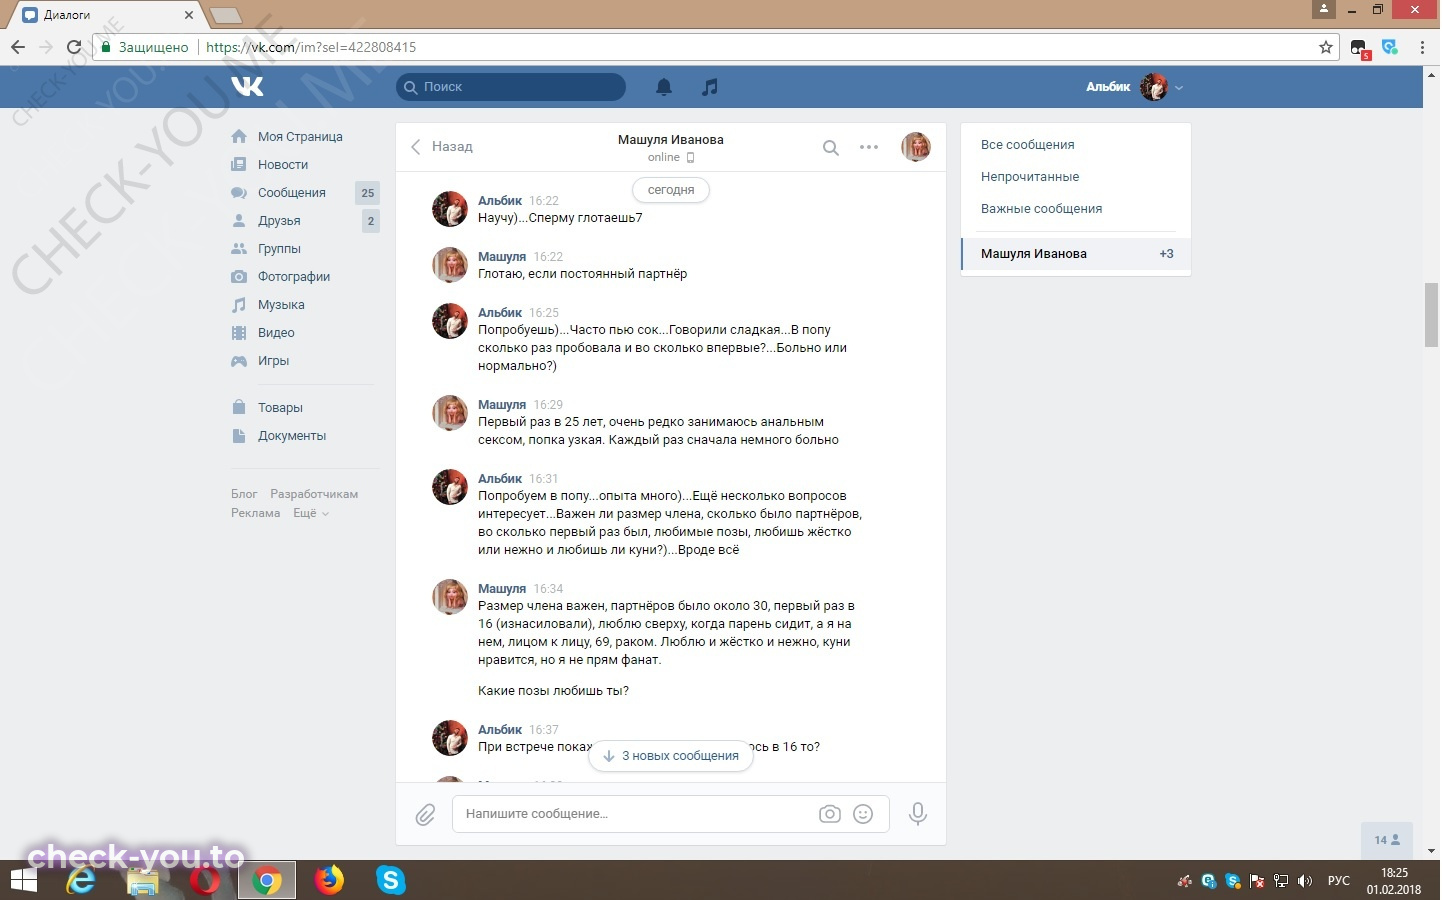This screenshot has width=1442, height=900.
Task: Launch Internet Explorer from the taskbar
Action: tap(81, 880)
